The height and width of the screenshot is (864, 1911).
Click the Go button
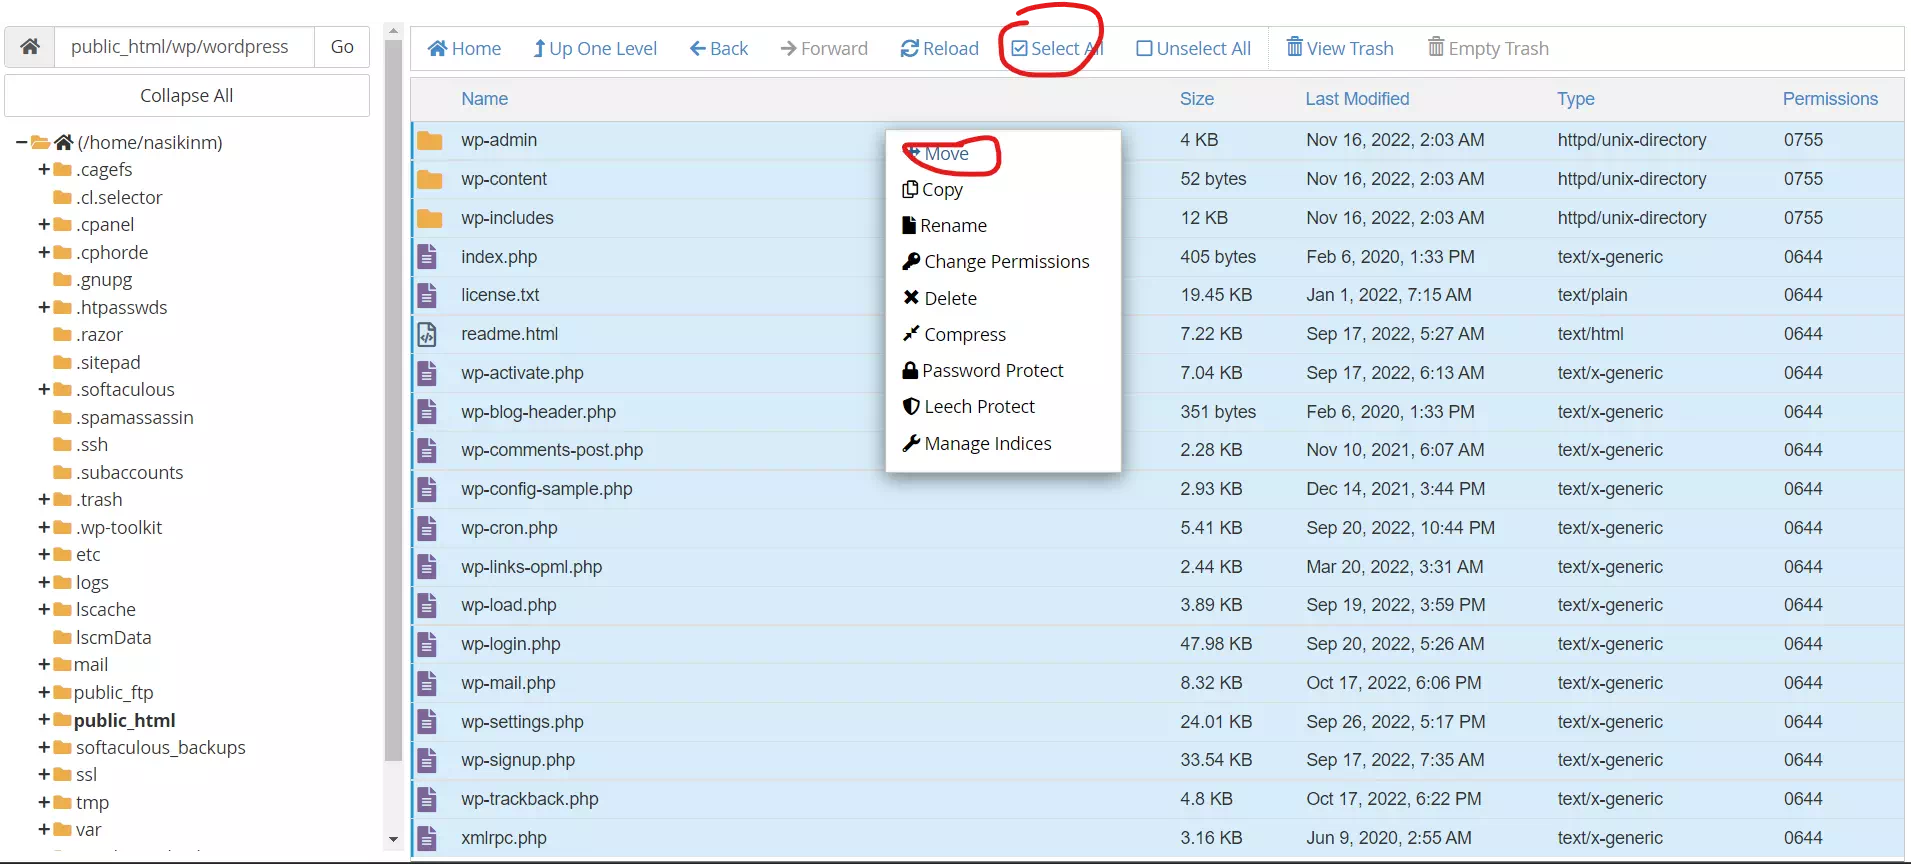[342, 47]
